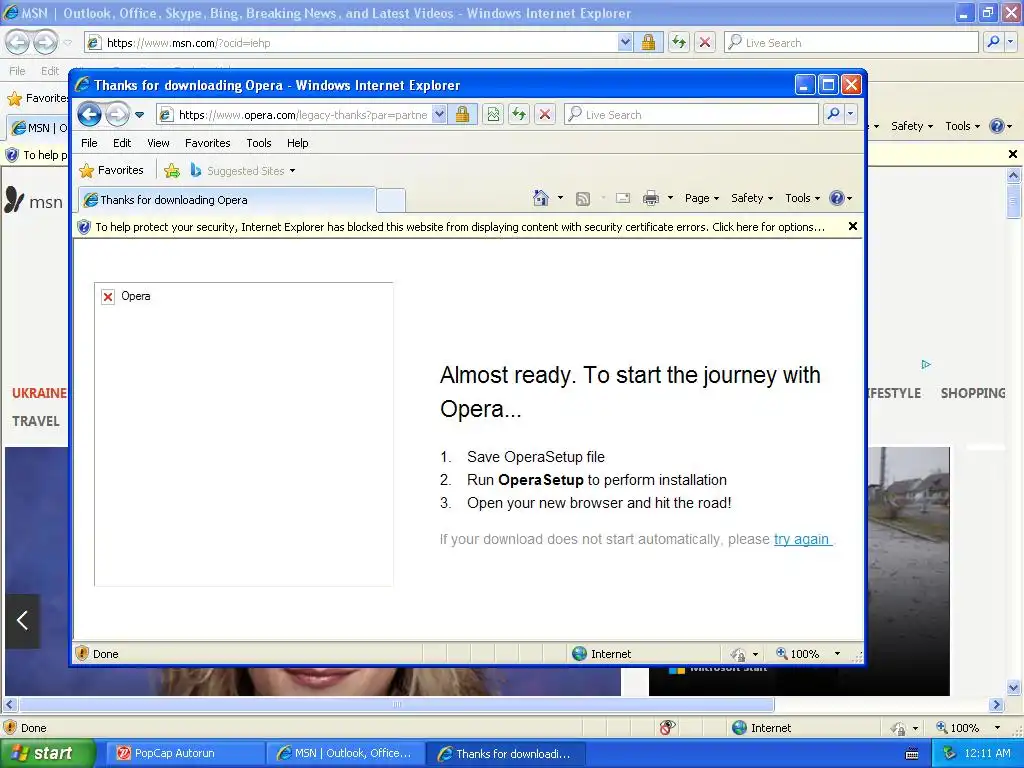Run search with front window magnifier button
Image resolution: width=1024 pixels, height=768 pixels.
pos(833,115)
